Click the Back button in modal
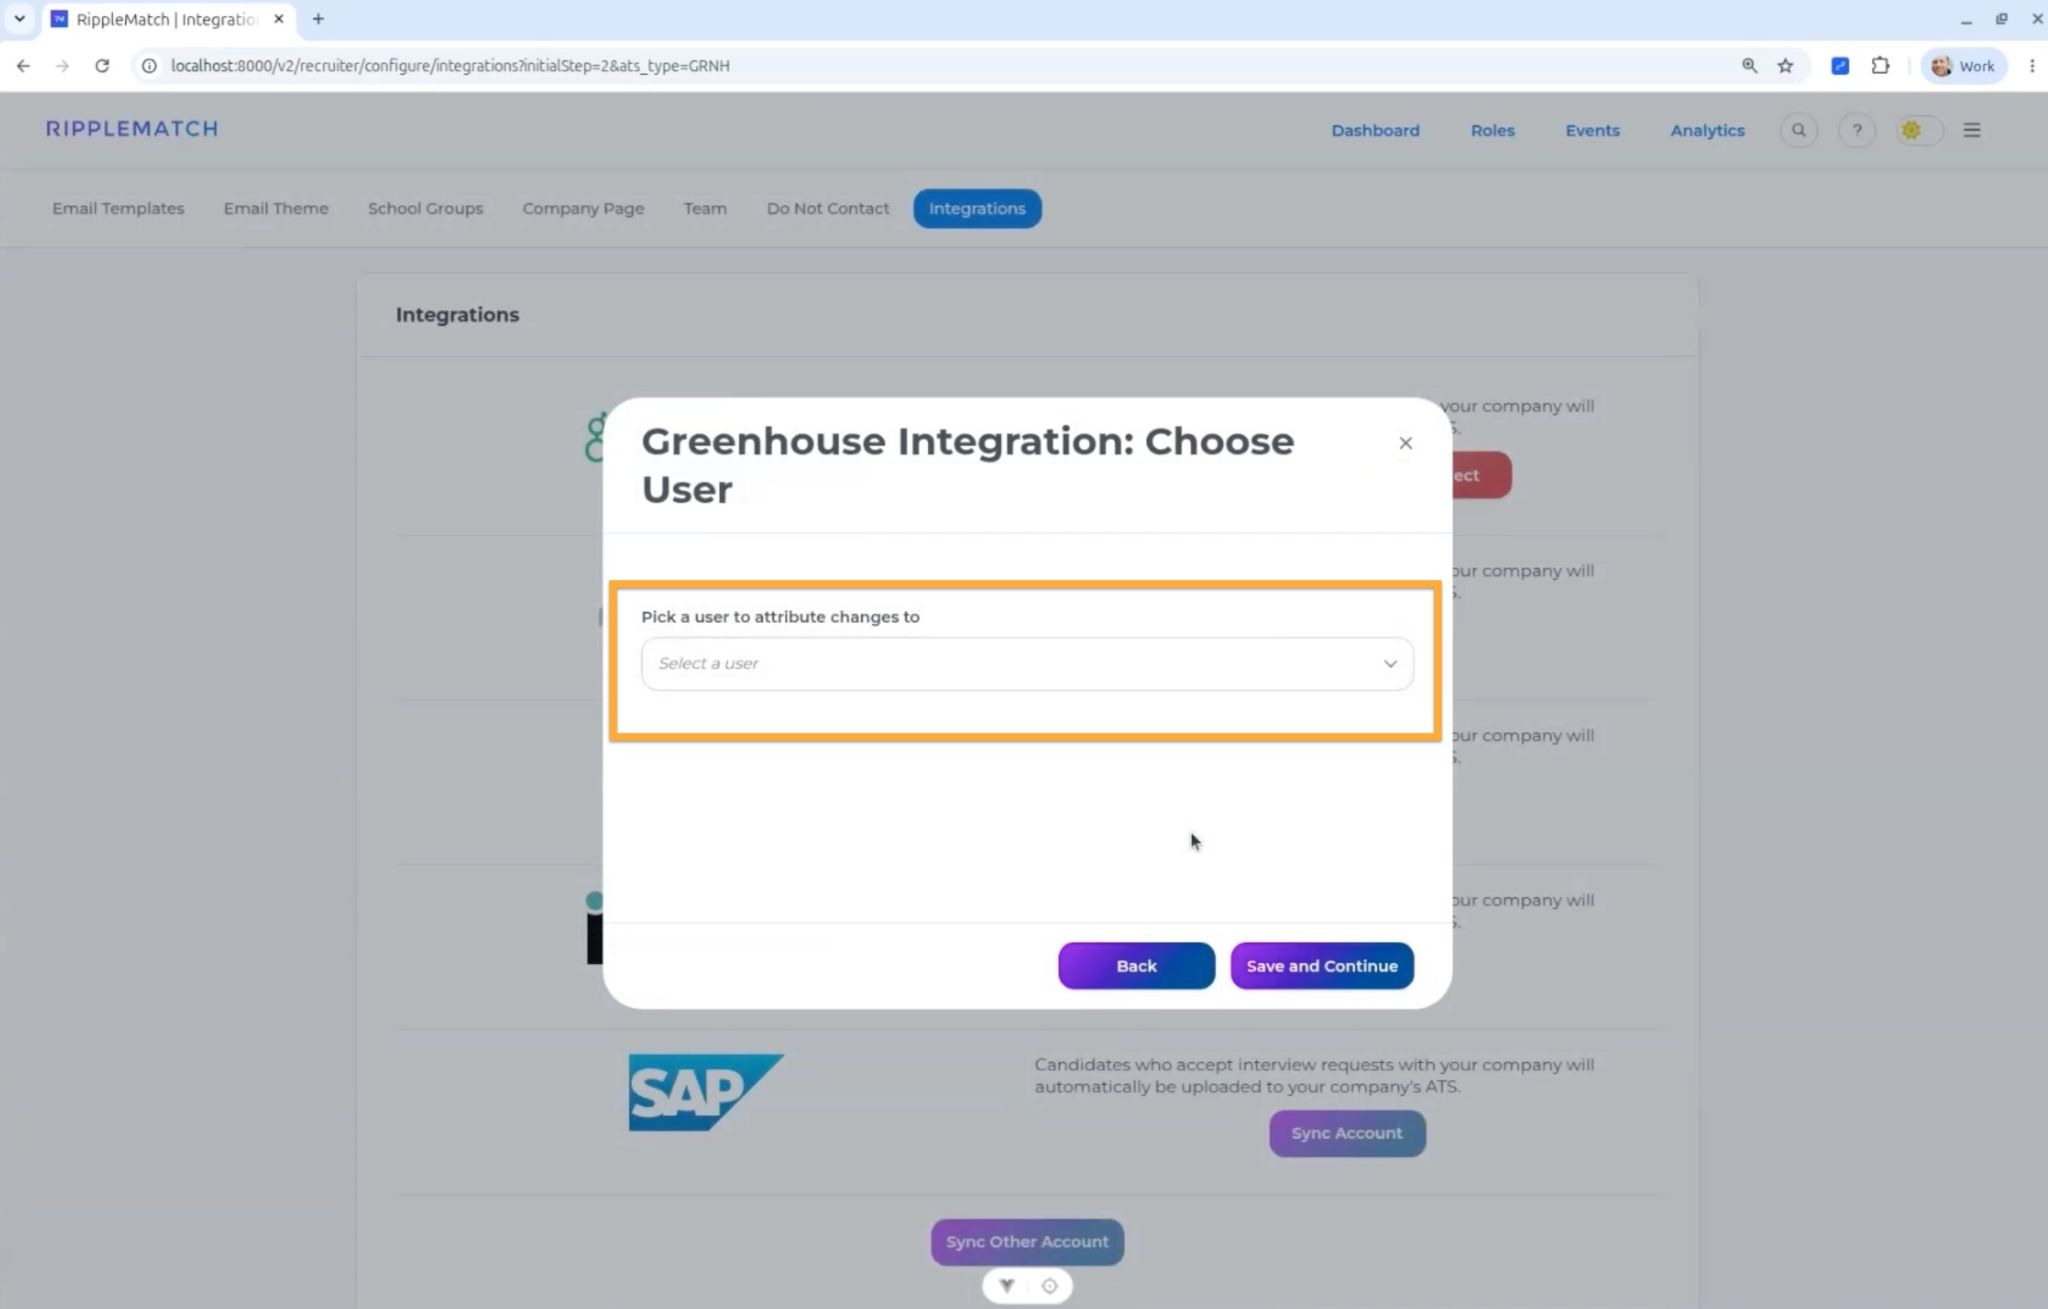Screen dimensions: 2048x1309 (1136, 966)
